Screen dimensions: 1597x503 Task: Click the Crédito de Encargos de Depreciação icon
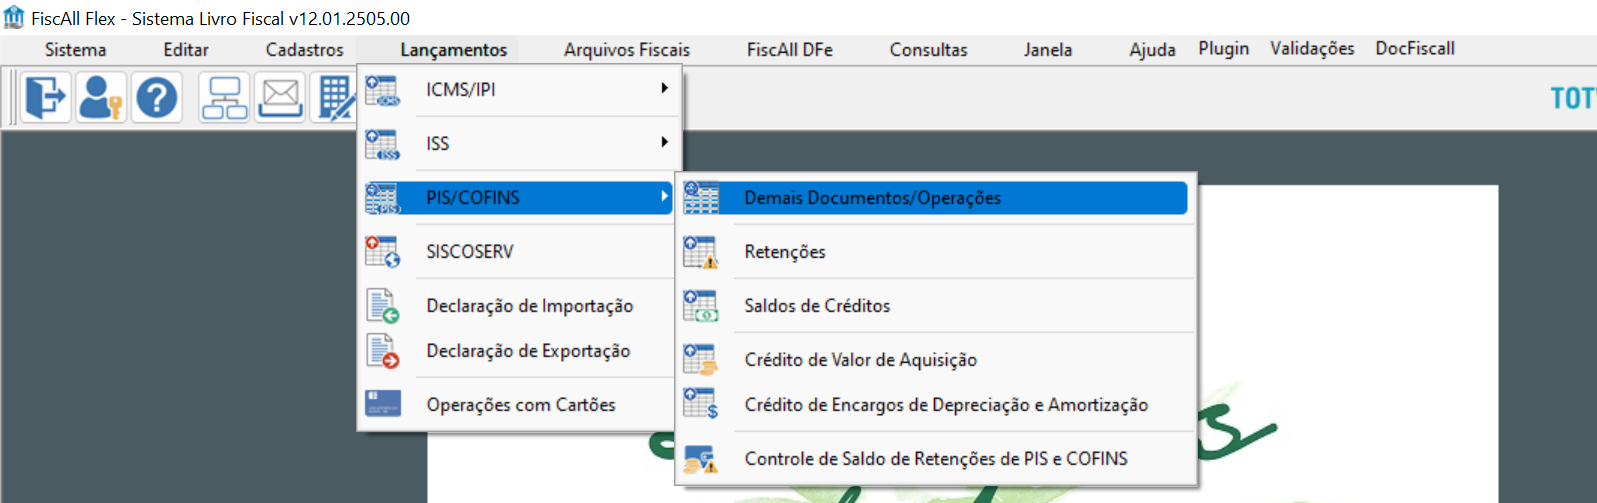701,404
